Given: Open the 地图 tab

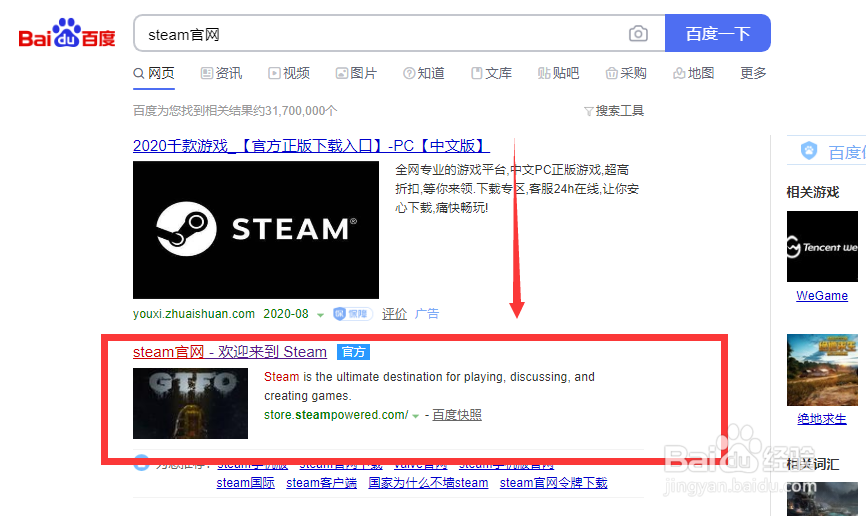Looking at the screenshot, I should (x=694, y=73).
